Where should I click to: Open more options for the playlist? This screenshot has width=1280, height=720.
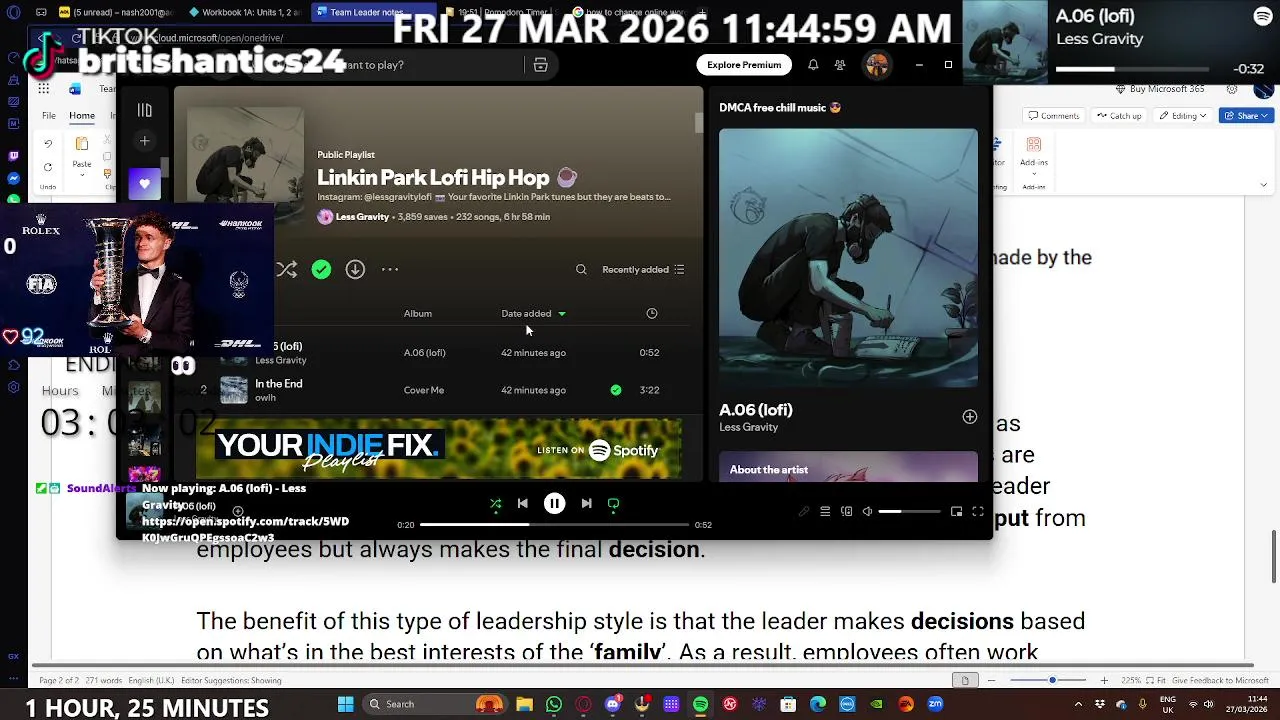tap(390, 269)
